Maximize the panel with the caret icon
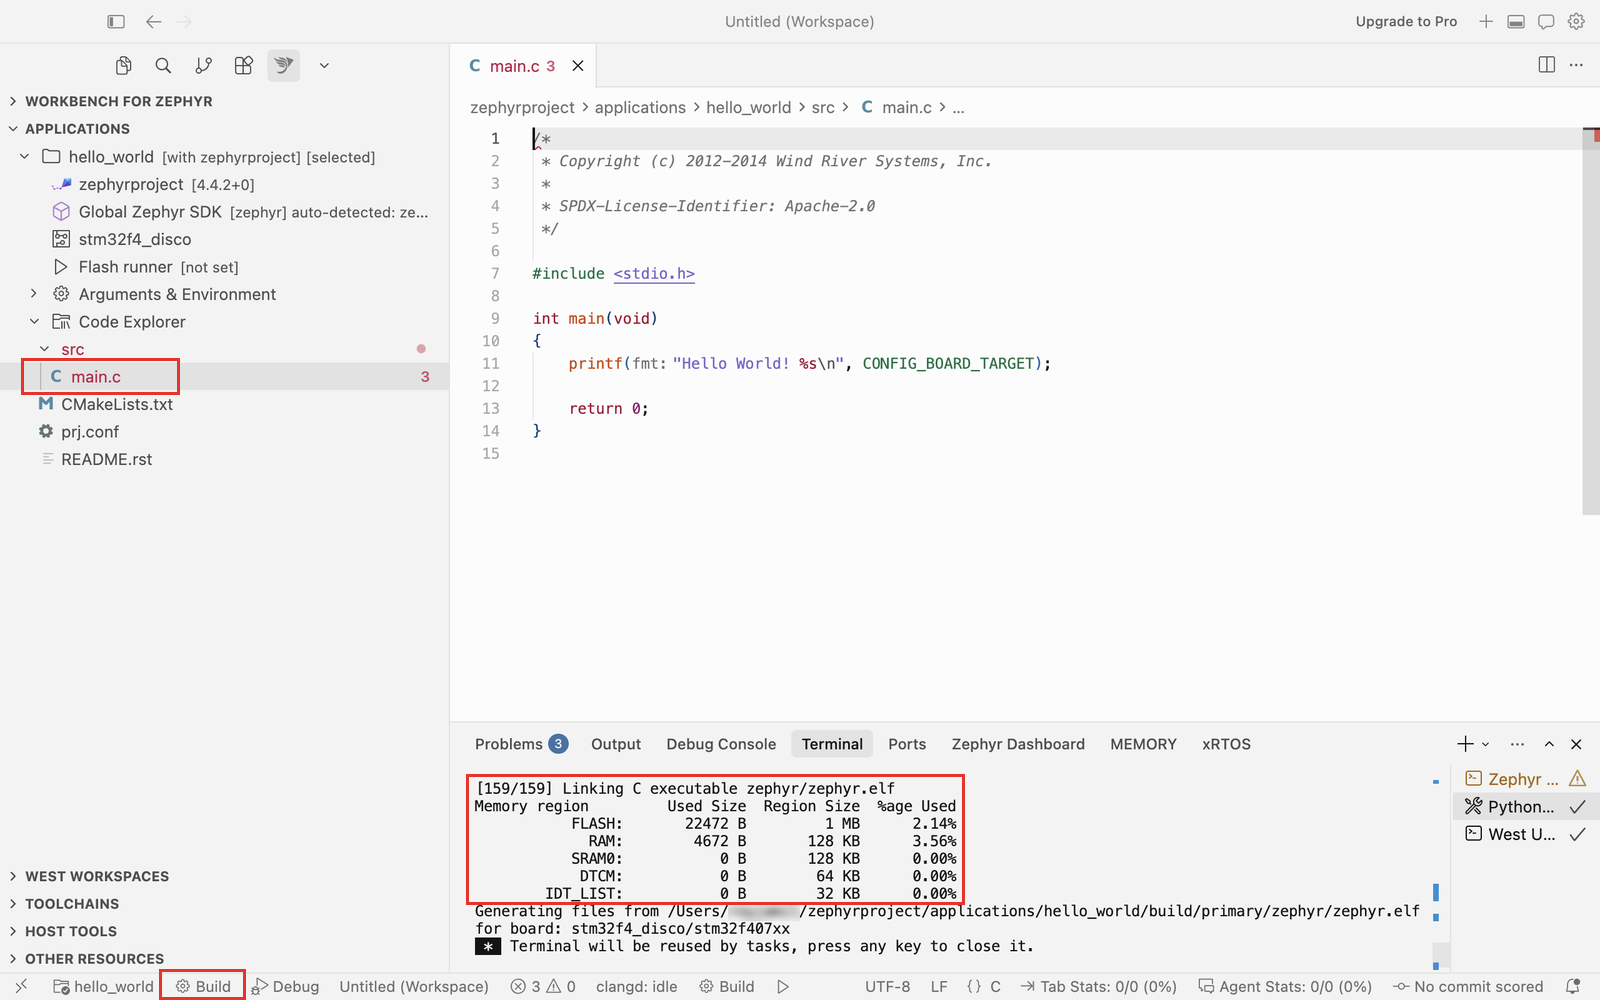The height and width of the screenshot is (1000, 1600). coord(1549,744)
